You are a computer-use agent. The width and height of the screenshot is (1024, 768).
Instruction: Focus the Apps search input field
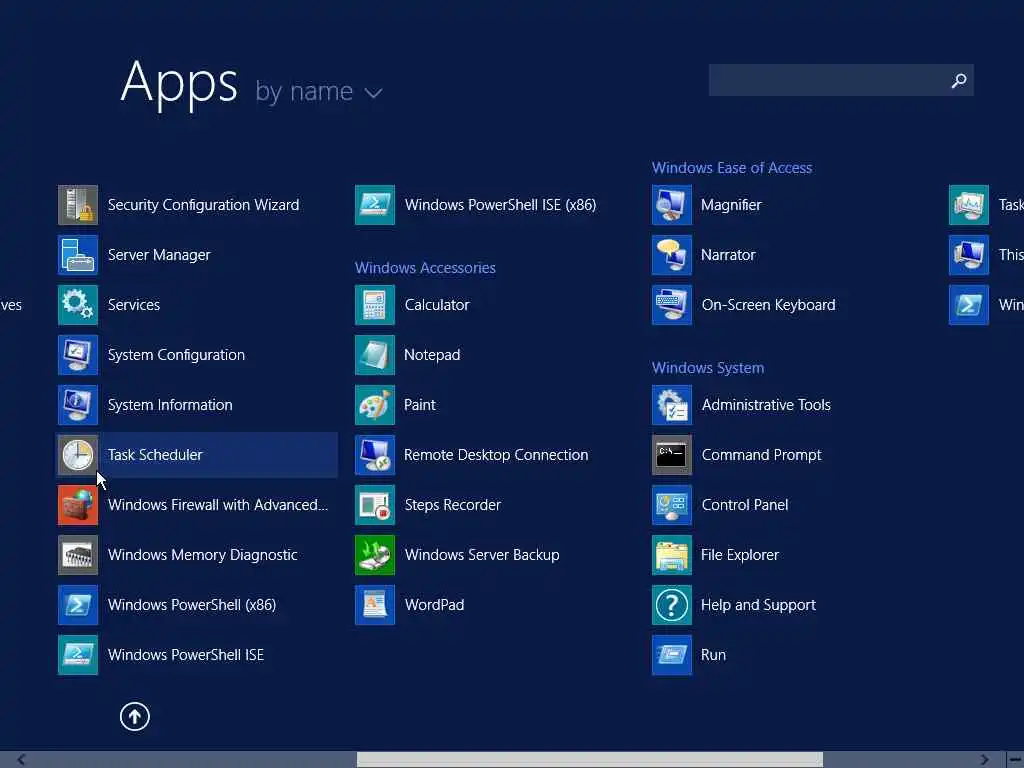841,80
